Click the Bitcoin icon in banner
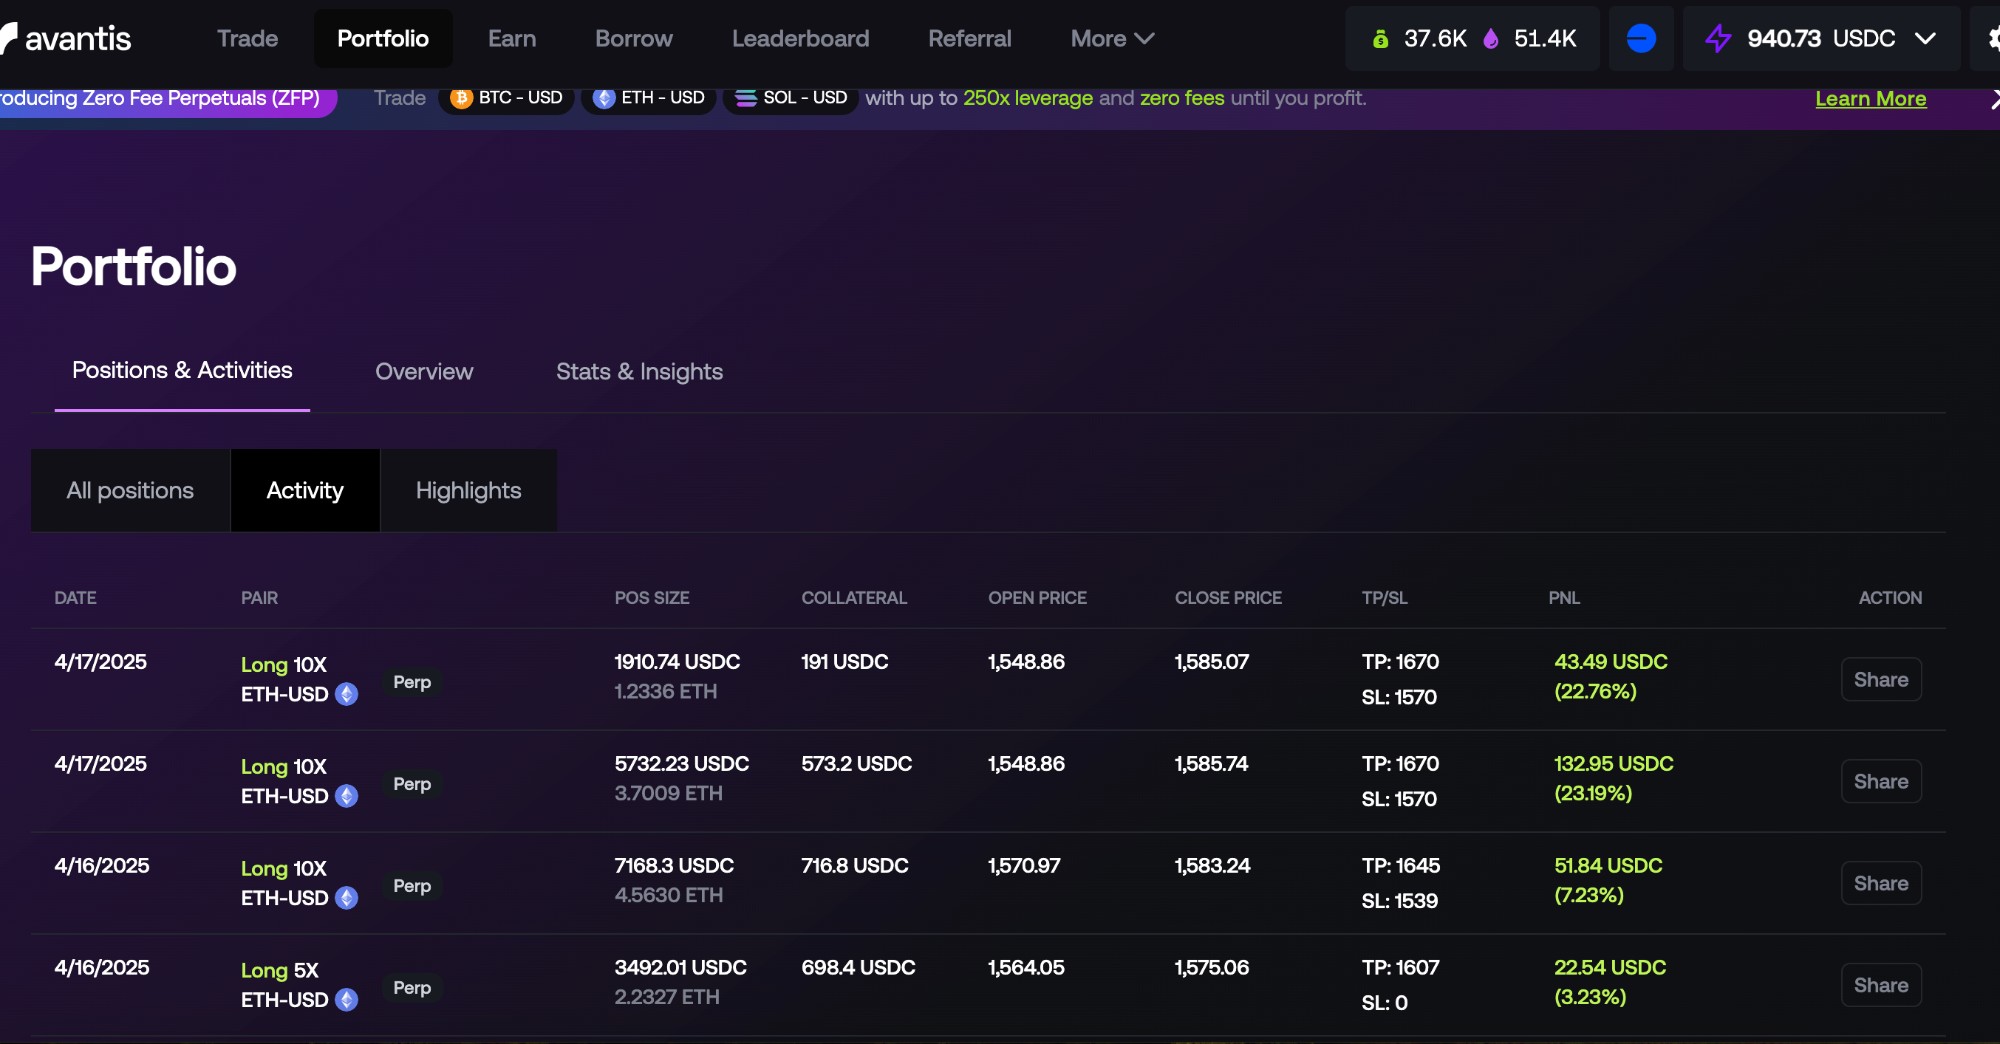The image size is (2000, 1044). tap(461, 98)
